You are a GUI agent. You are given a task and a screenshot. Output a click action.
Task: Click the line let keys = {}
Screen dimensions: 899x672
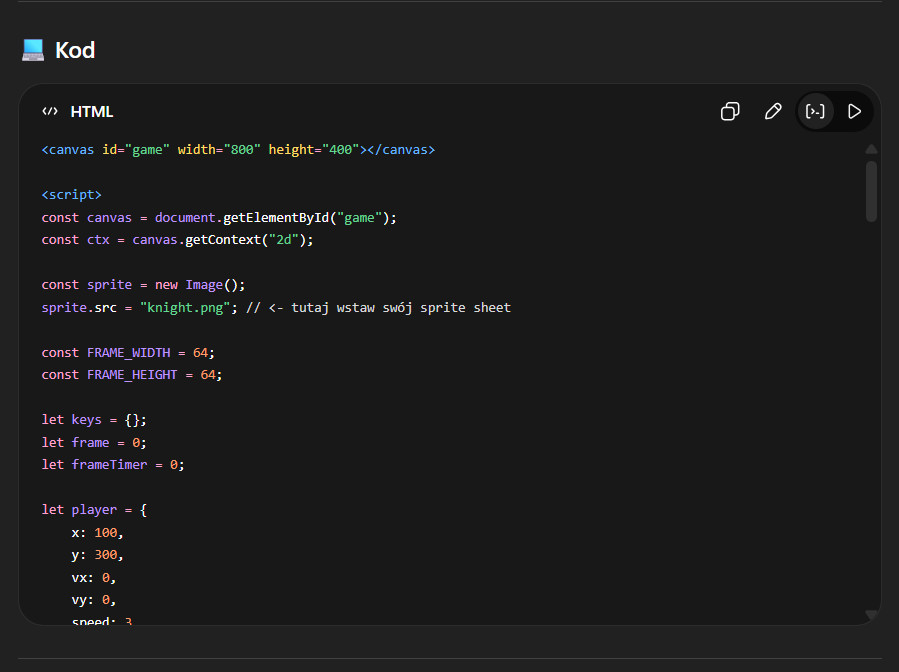(94, 420)
